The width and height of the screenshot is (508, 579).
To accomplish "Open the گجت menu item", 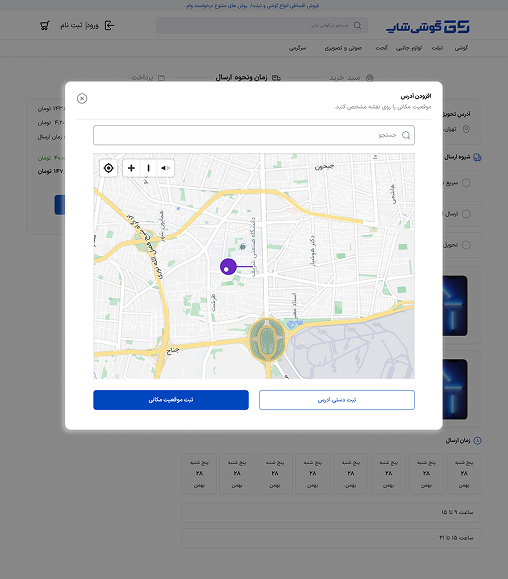I will click(381, 48).
